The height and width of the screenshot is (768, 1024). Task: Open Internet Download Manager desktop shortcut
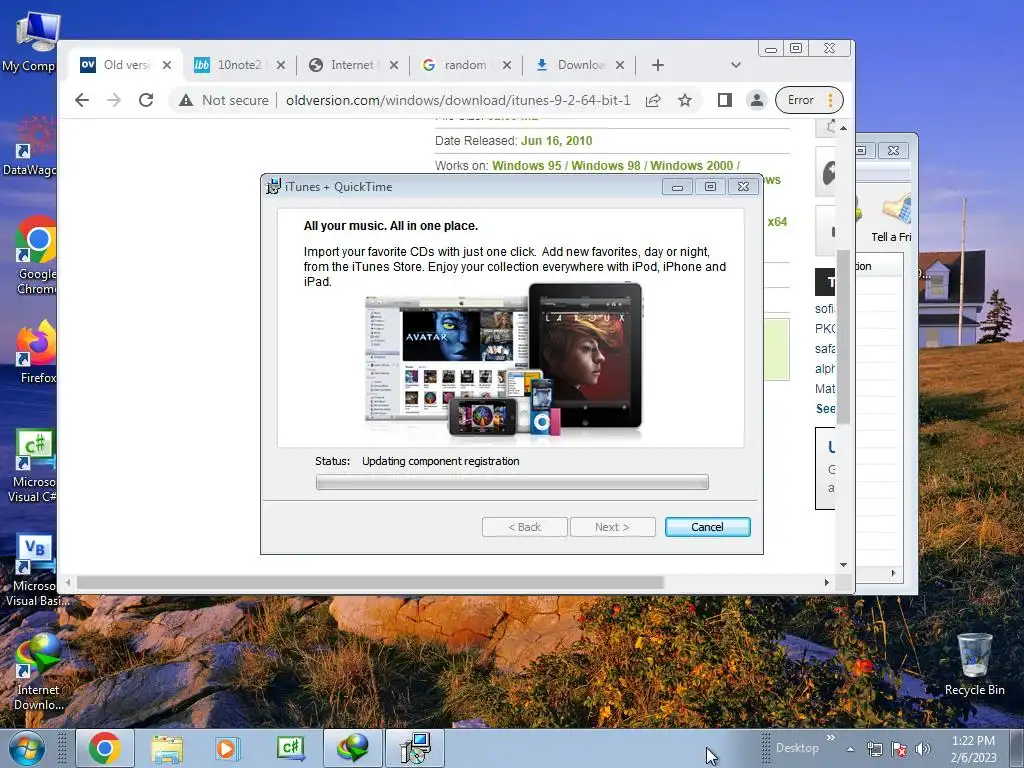38,673
